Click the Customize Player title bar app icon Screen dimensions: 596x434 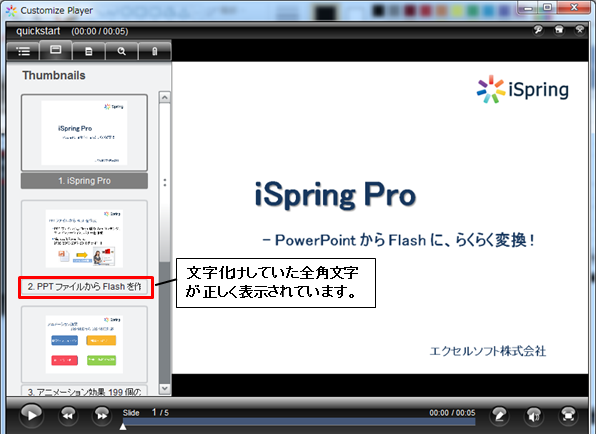pyautogui.click(x=11, y=10)
